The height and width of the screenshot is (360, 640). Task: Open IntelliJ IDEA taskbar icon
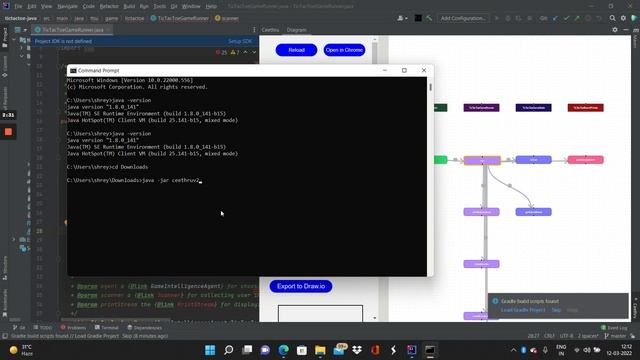(x=411, y=350)
